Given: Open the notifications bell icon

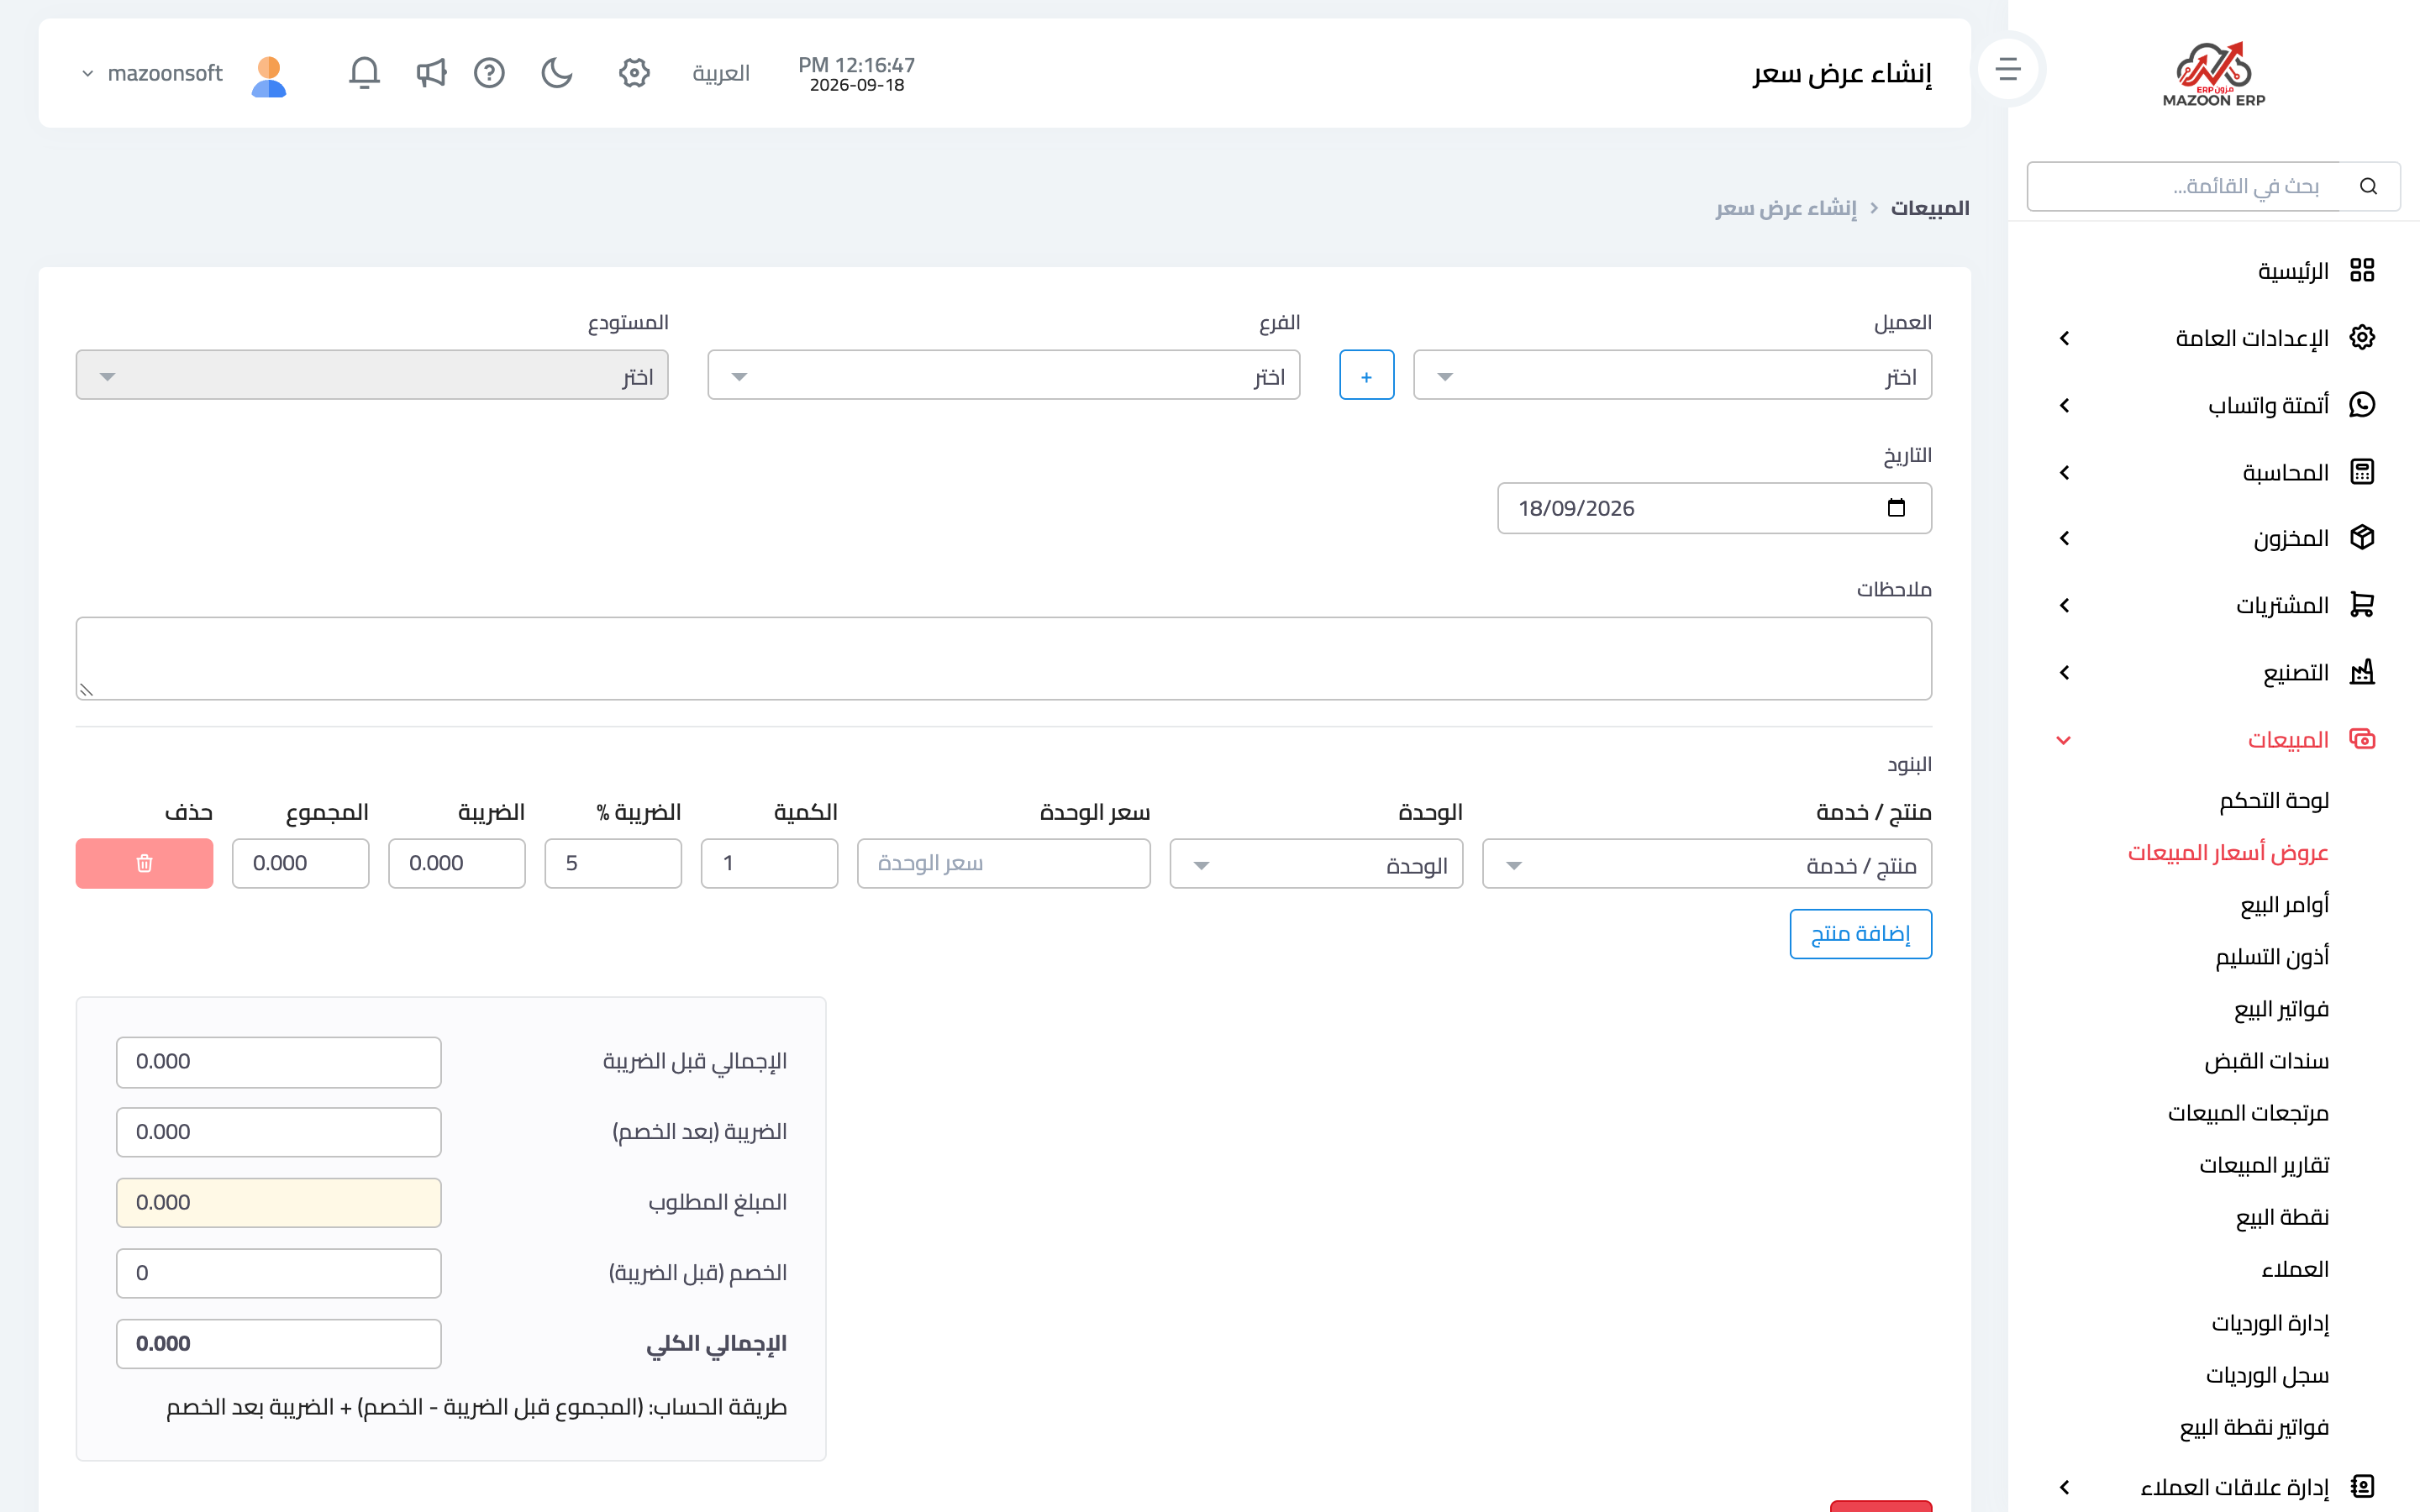Looking at the screenshot, I should (364, 73).
